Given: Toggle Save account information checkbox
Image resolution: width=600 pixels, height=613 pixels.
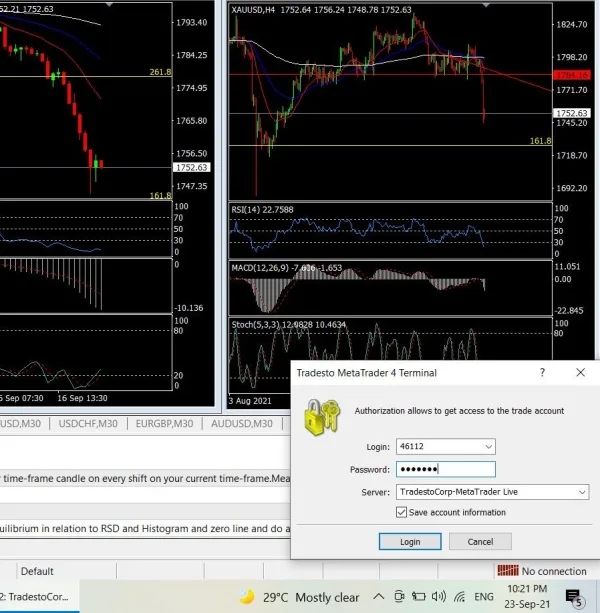Looking at the screenshot, I should 402,513.
